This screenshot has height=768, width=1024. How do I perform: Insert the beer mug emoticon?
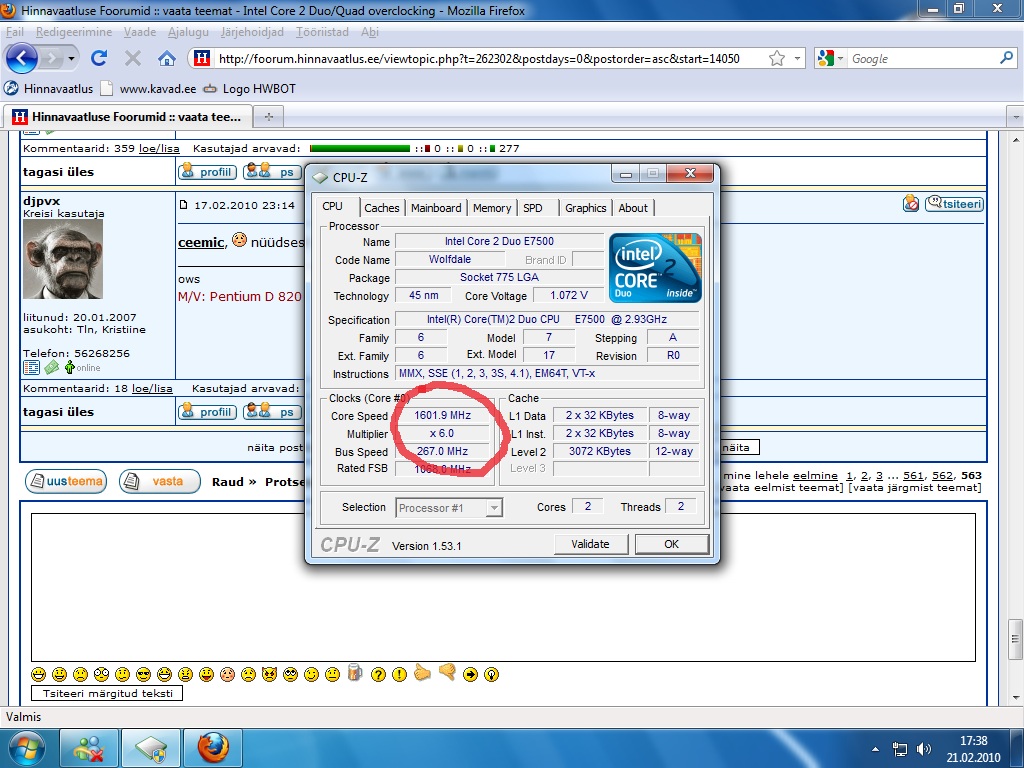click(355, 673)
